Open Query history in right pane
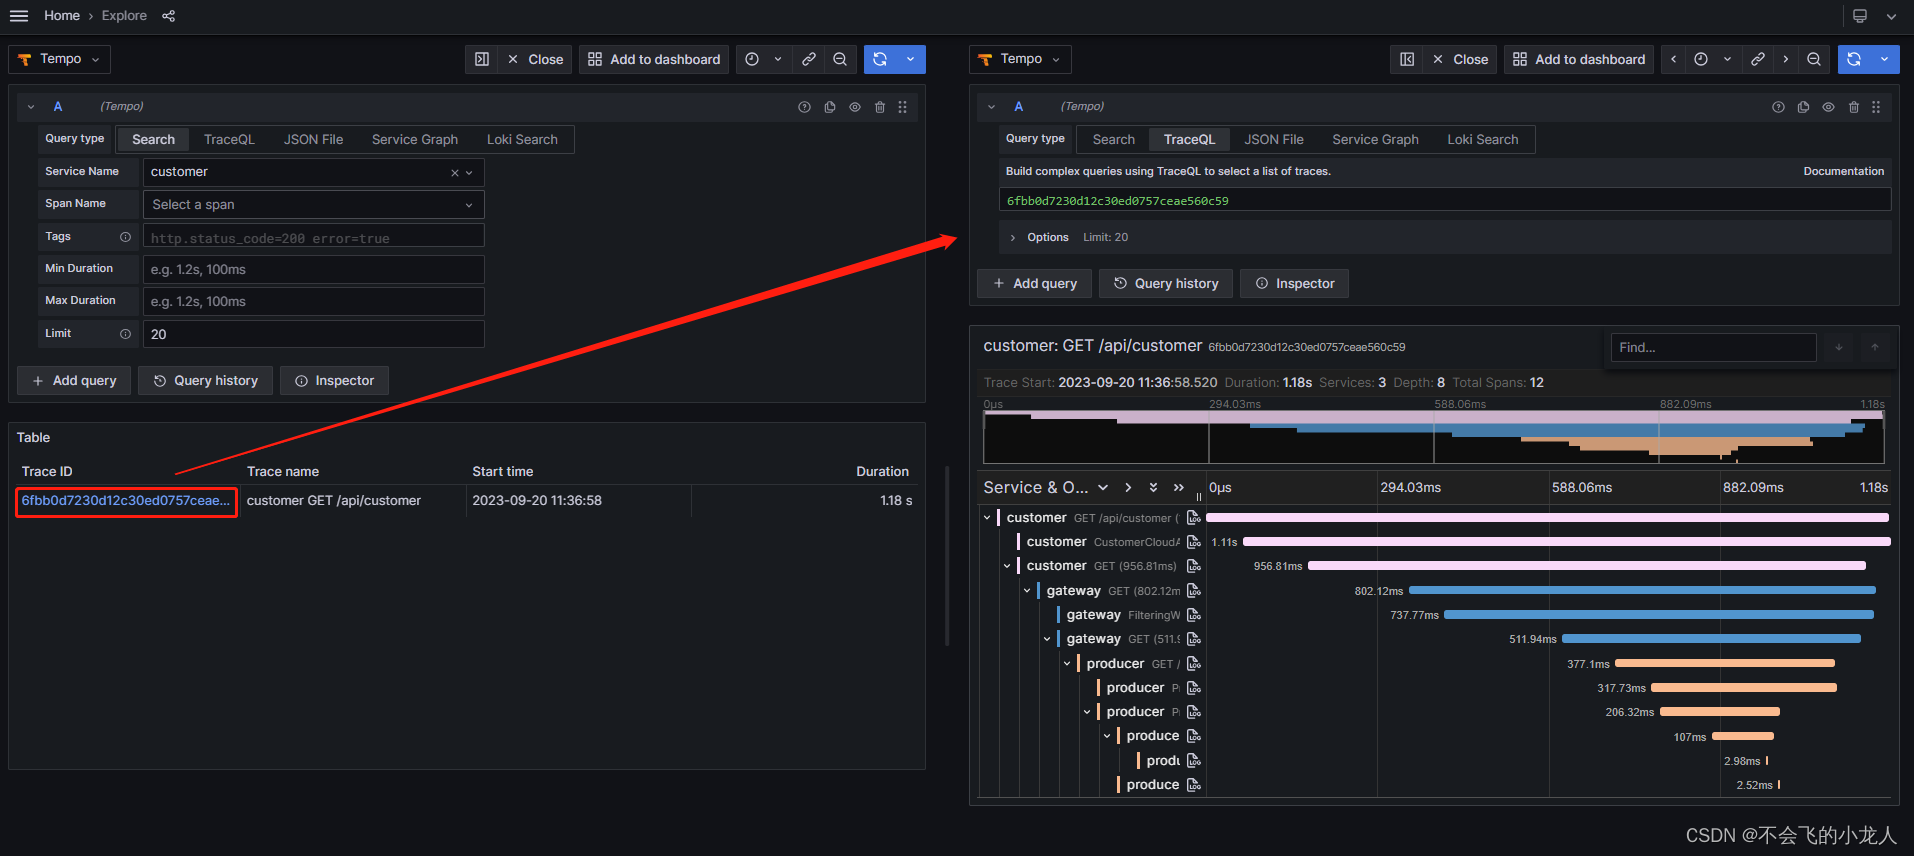Screen dimensions: 1914x856 (1166, 284)
